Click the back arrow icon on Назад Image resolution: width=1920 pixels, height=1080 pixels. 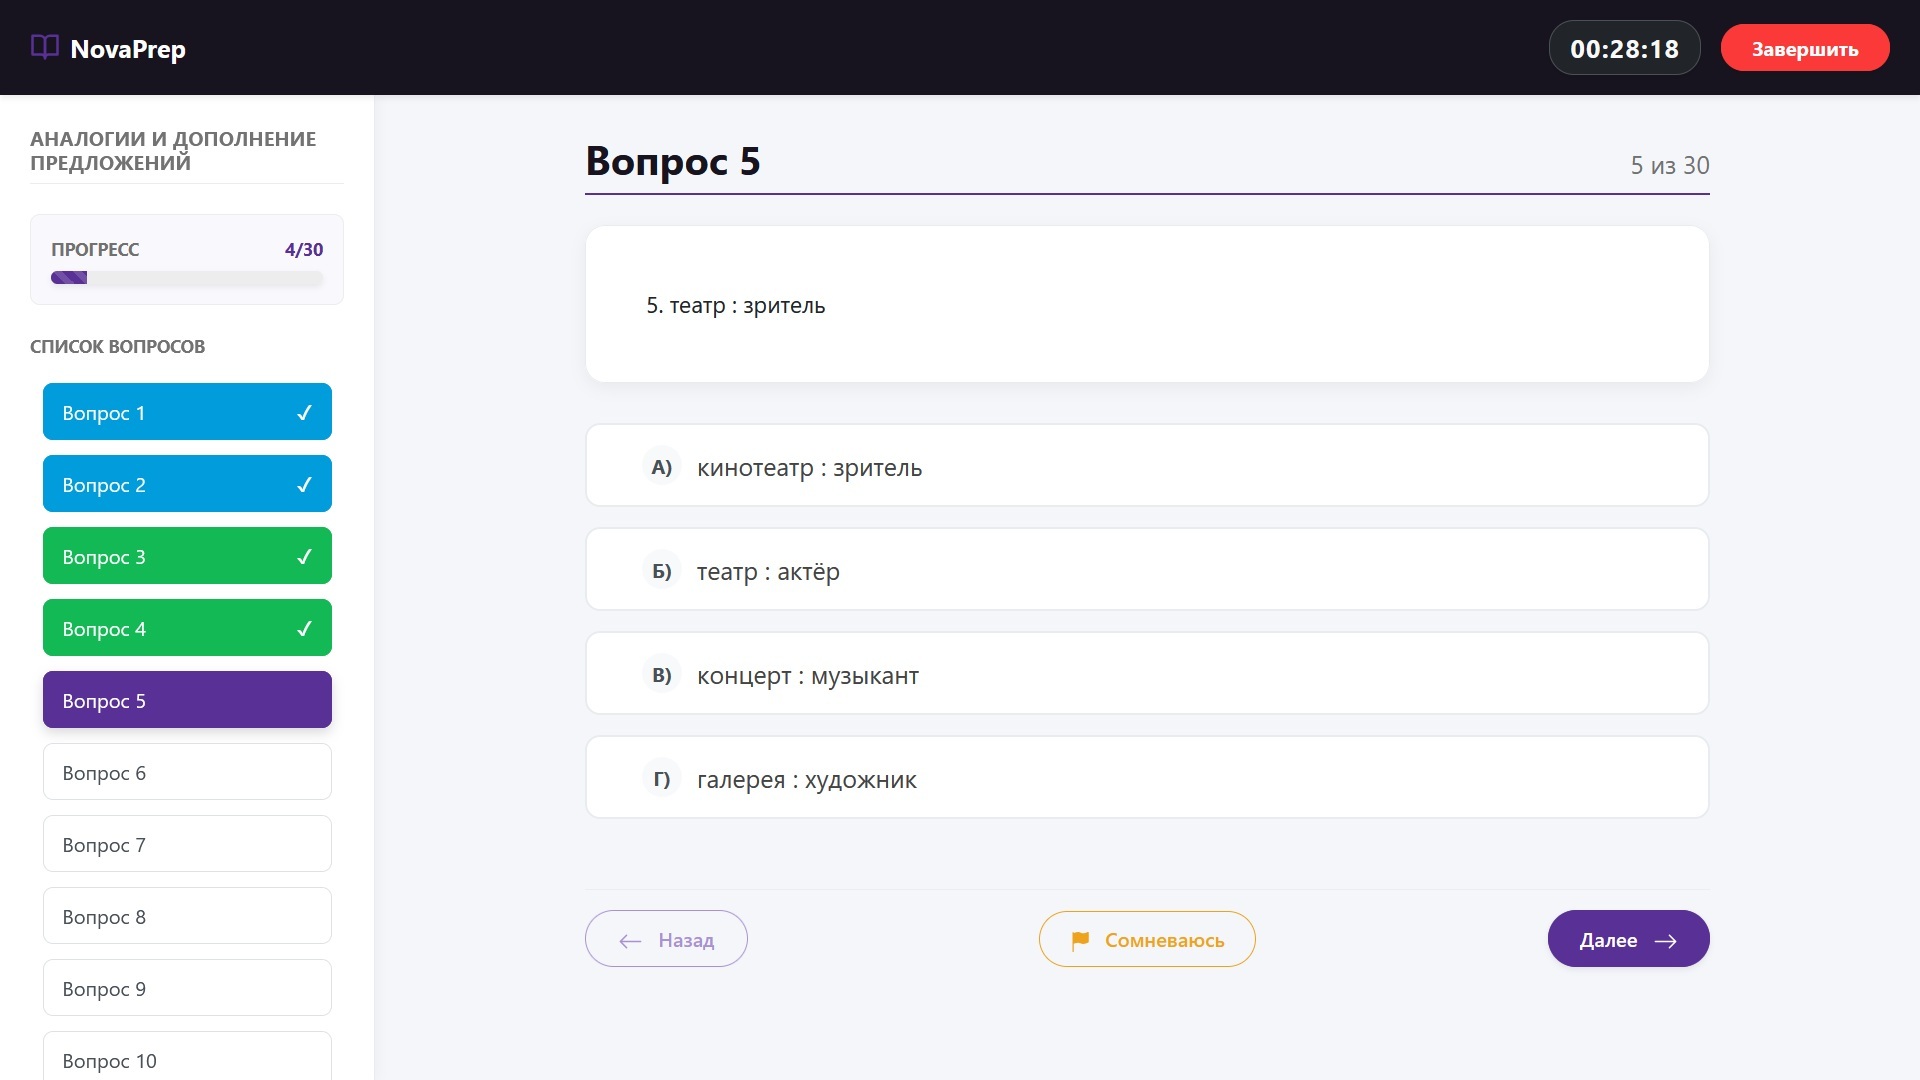click(629, 941)
